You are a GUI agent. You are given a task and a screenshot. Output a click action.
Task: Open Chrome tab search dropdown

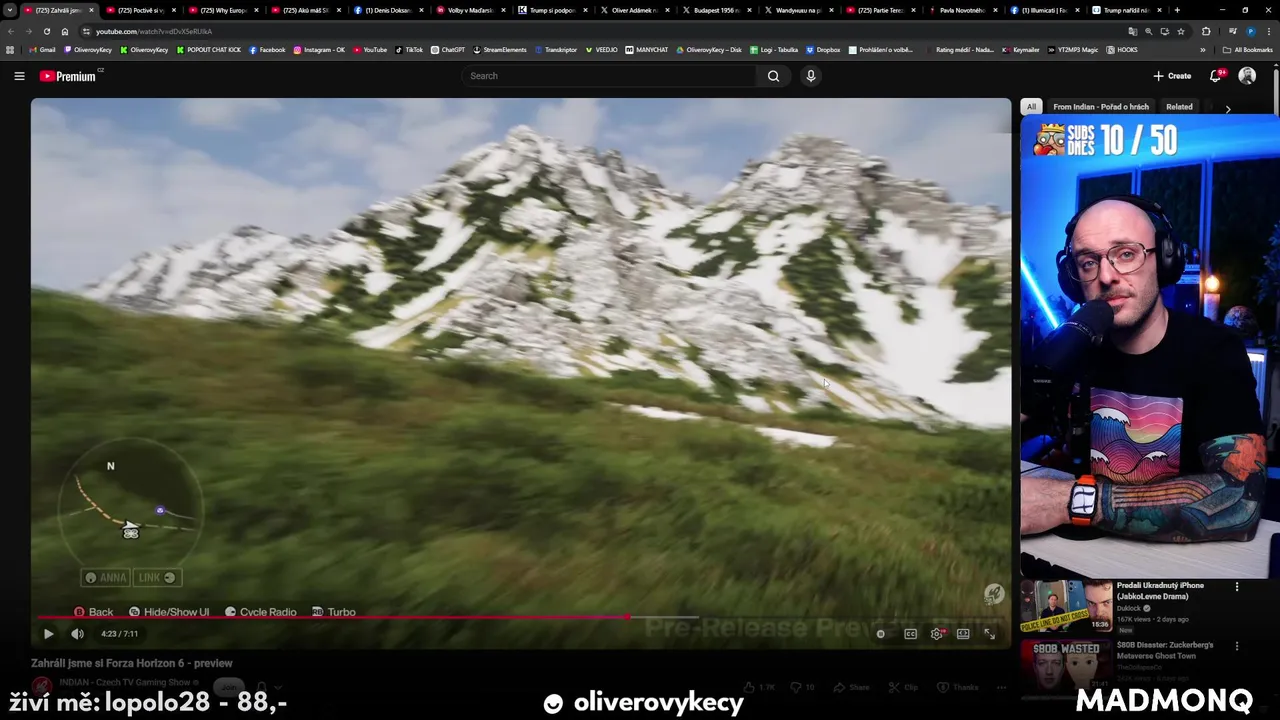10,10
